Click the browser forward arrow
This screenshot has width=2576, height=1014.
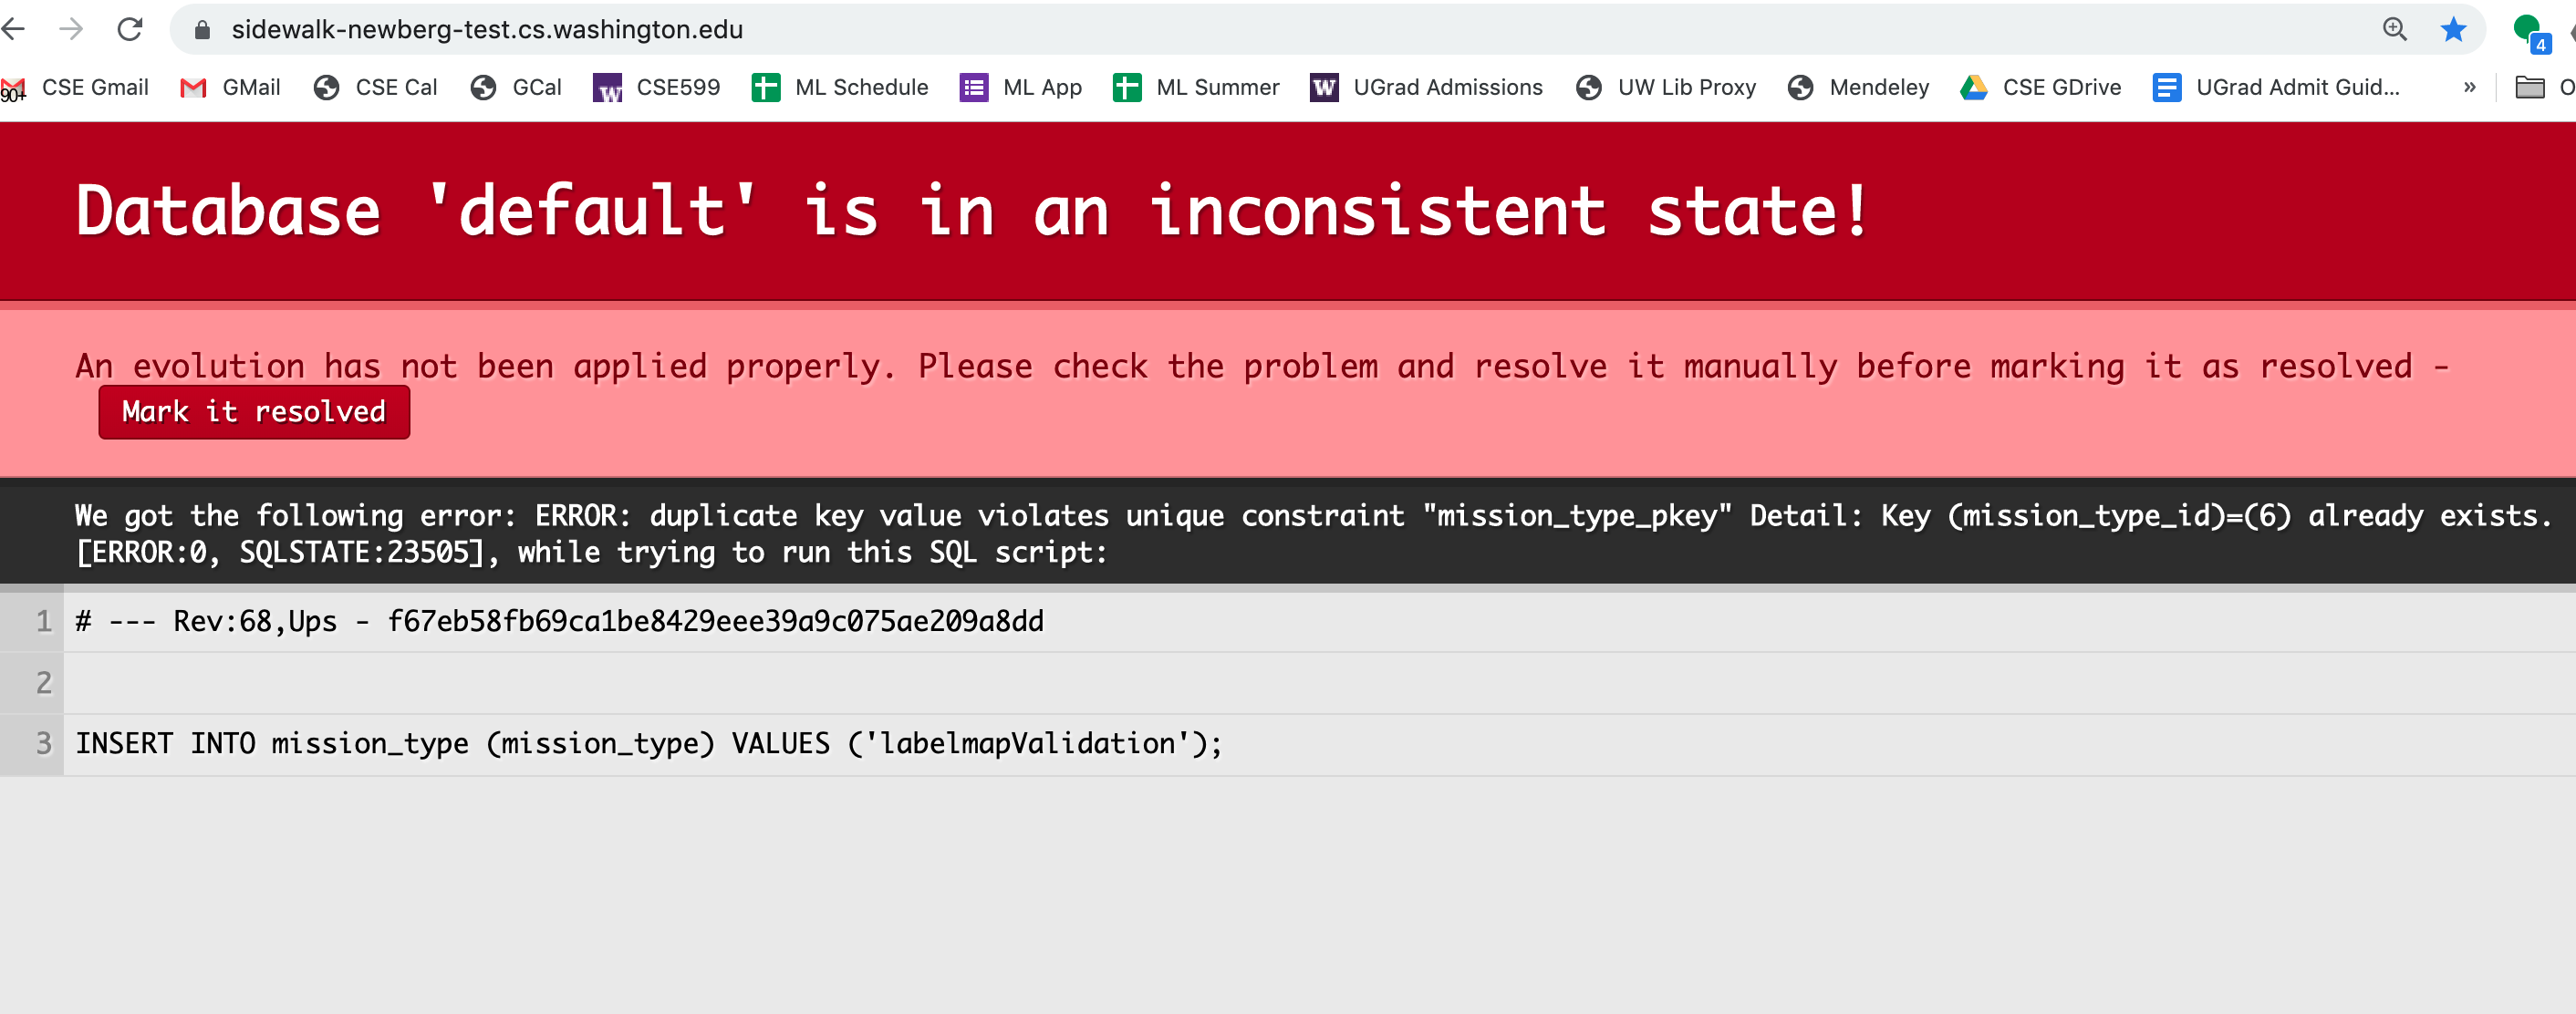71,29
